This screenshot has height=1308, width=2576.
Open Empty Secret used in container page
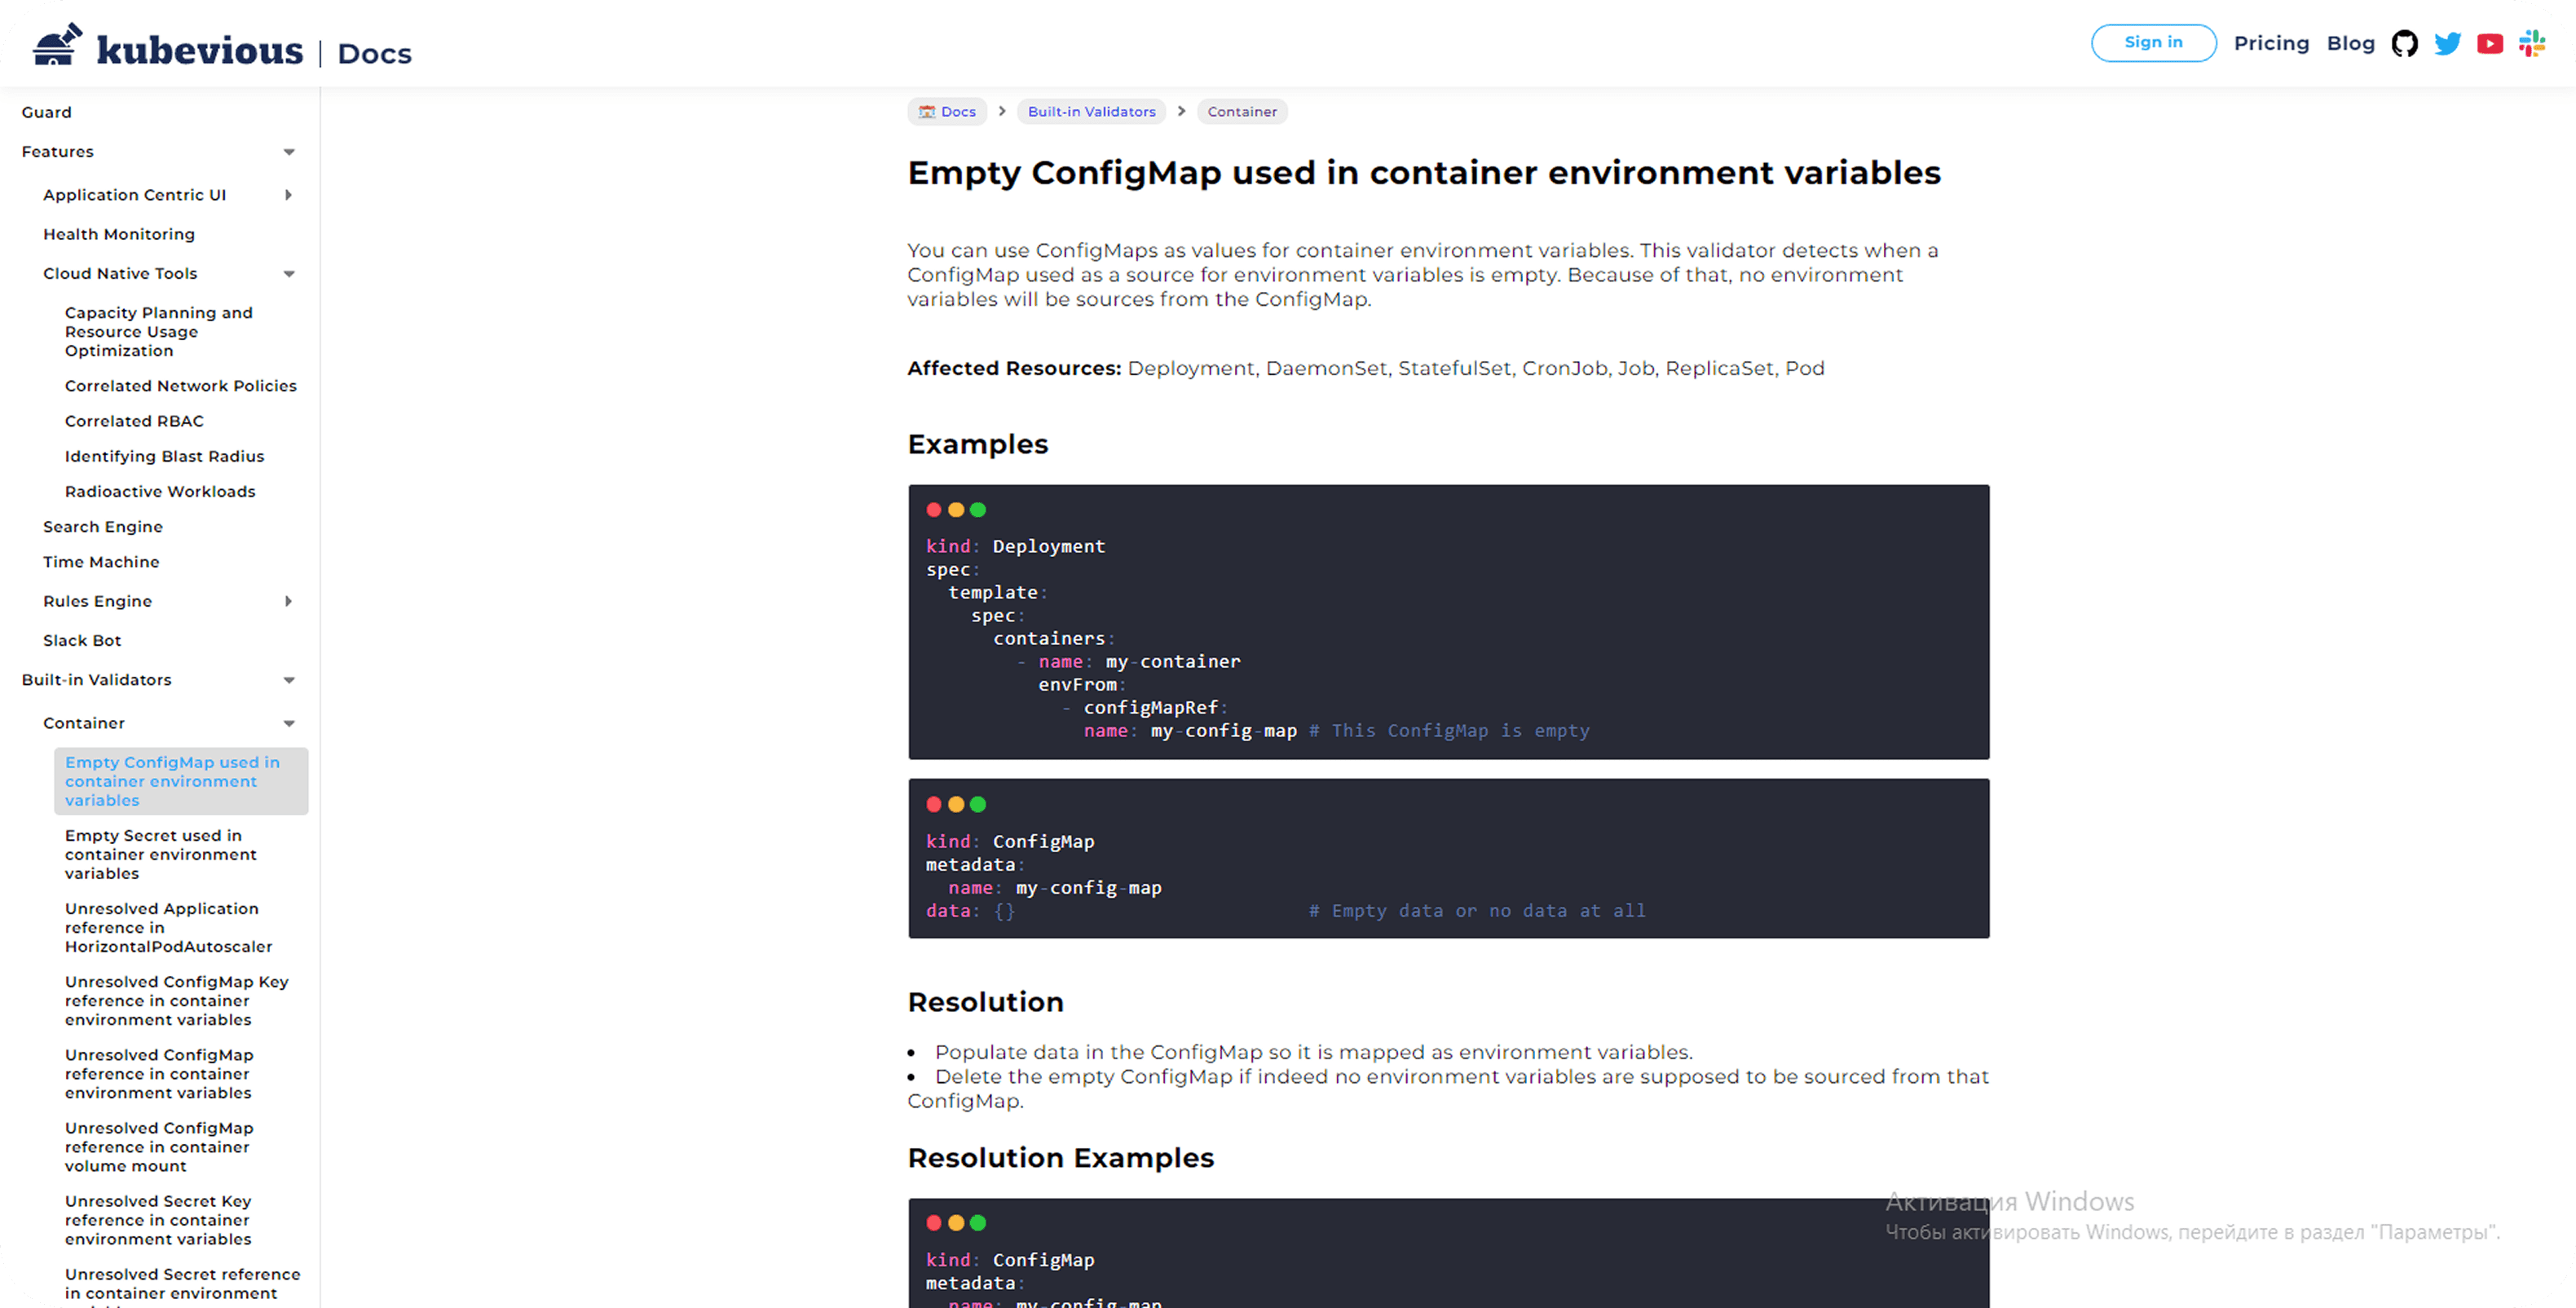160,854
